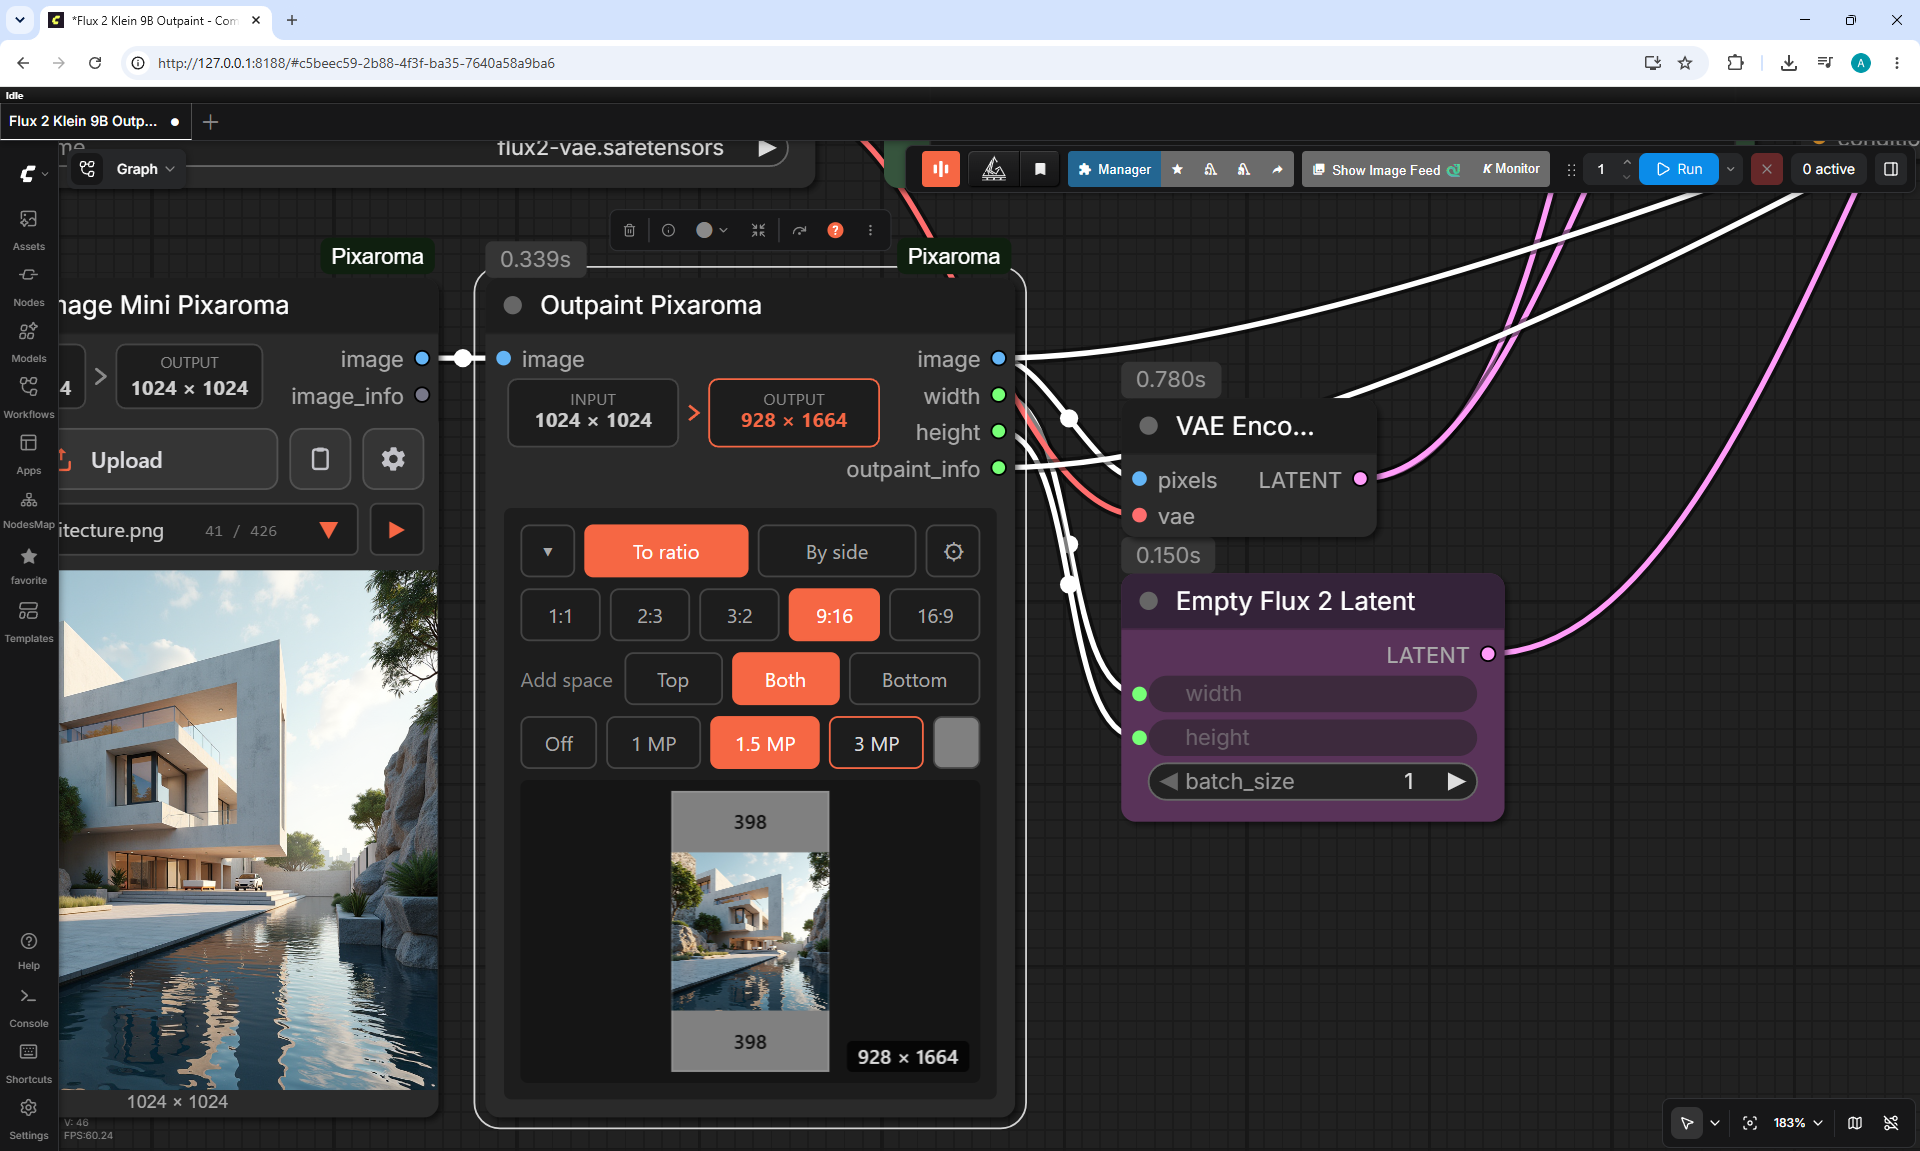Open keyboard Shortcuts panel
The height and width of the screenshot is (1151, 1920).
point(28,1063)
